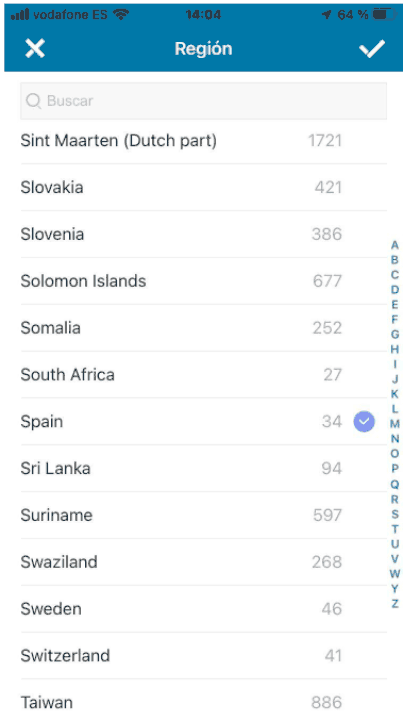This screenshot has height=719, width=406.
Task: Pick Sint Maarten (Dutch part)
Action: click(x=204, y=140)
